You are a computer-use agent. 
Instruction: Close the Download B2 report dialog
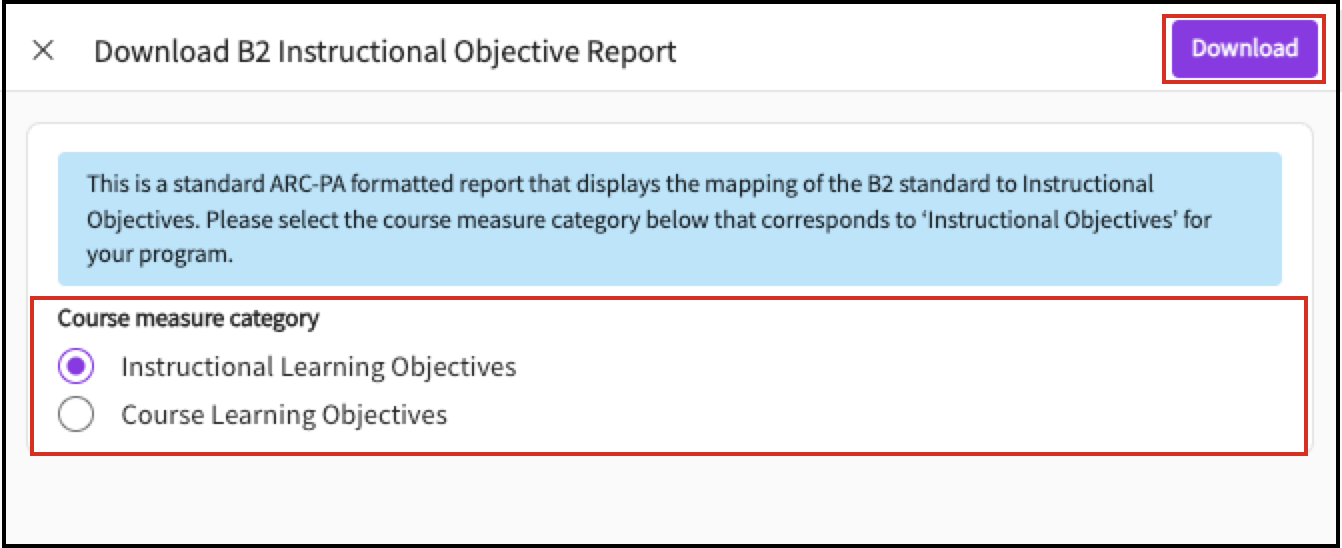[43, 51]
